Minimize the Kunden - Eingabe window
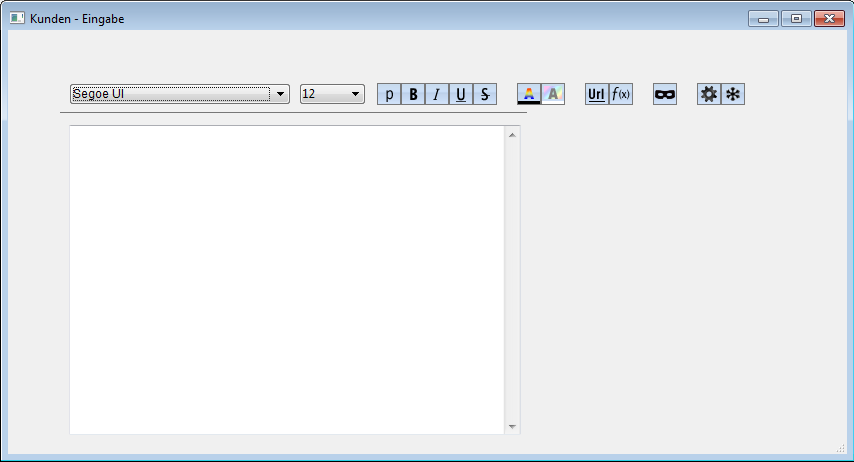Image resolution: width=854 pixels, height=462 pixels. click(x=763, y=19)
